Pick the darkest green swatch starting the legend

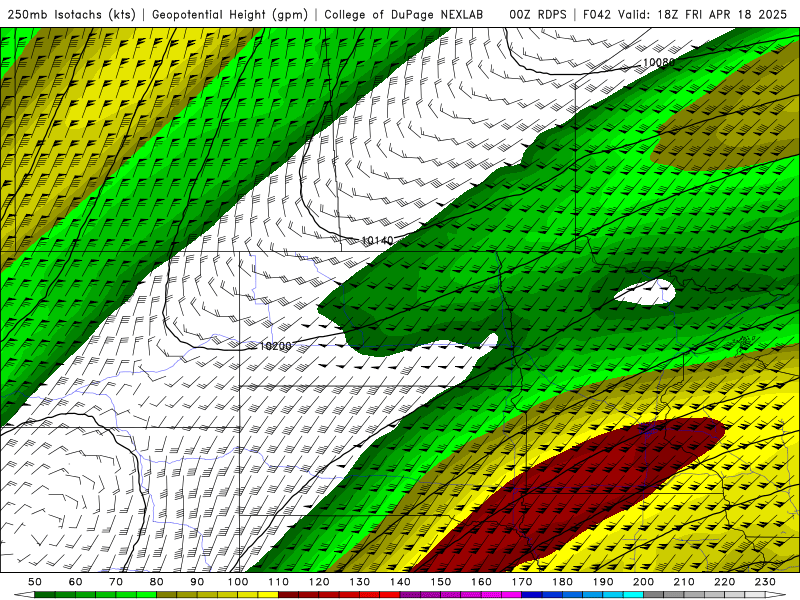[45, 594]
